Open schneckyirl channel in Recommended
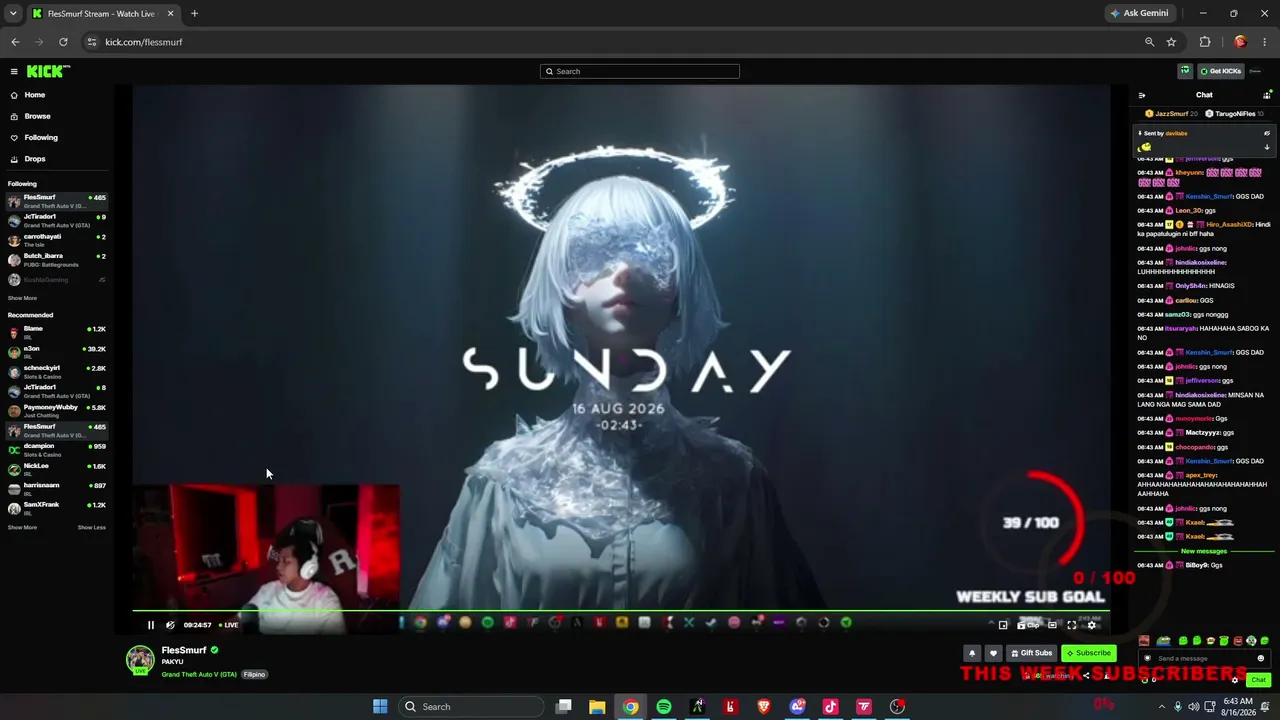This screenshot has height=720, width=1280. click(57, 372)
